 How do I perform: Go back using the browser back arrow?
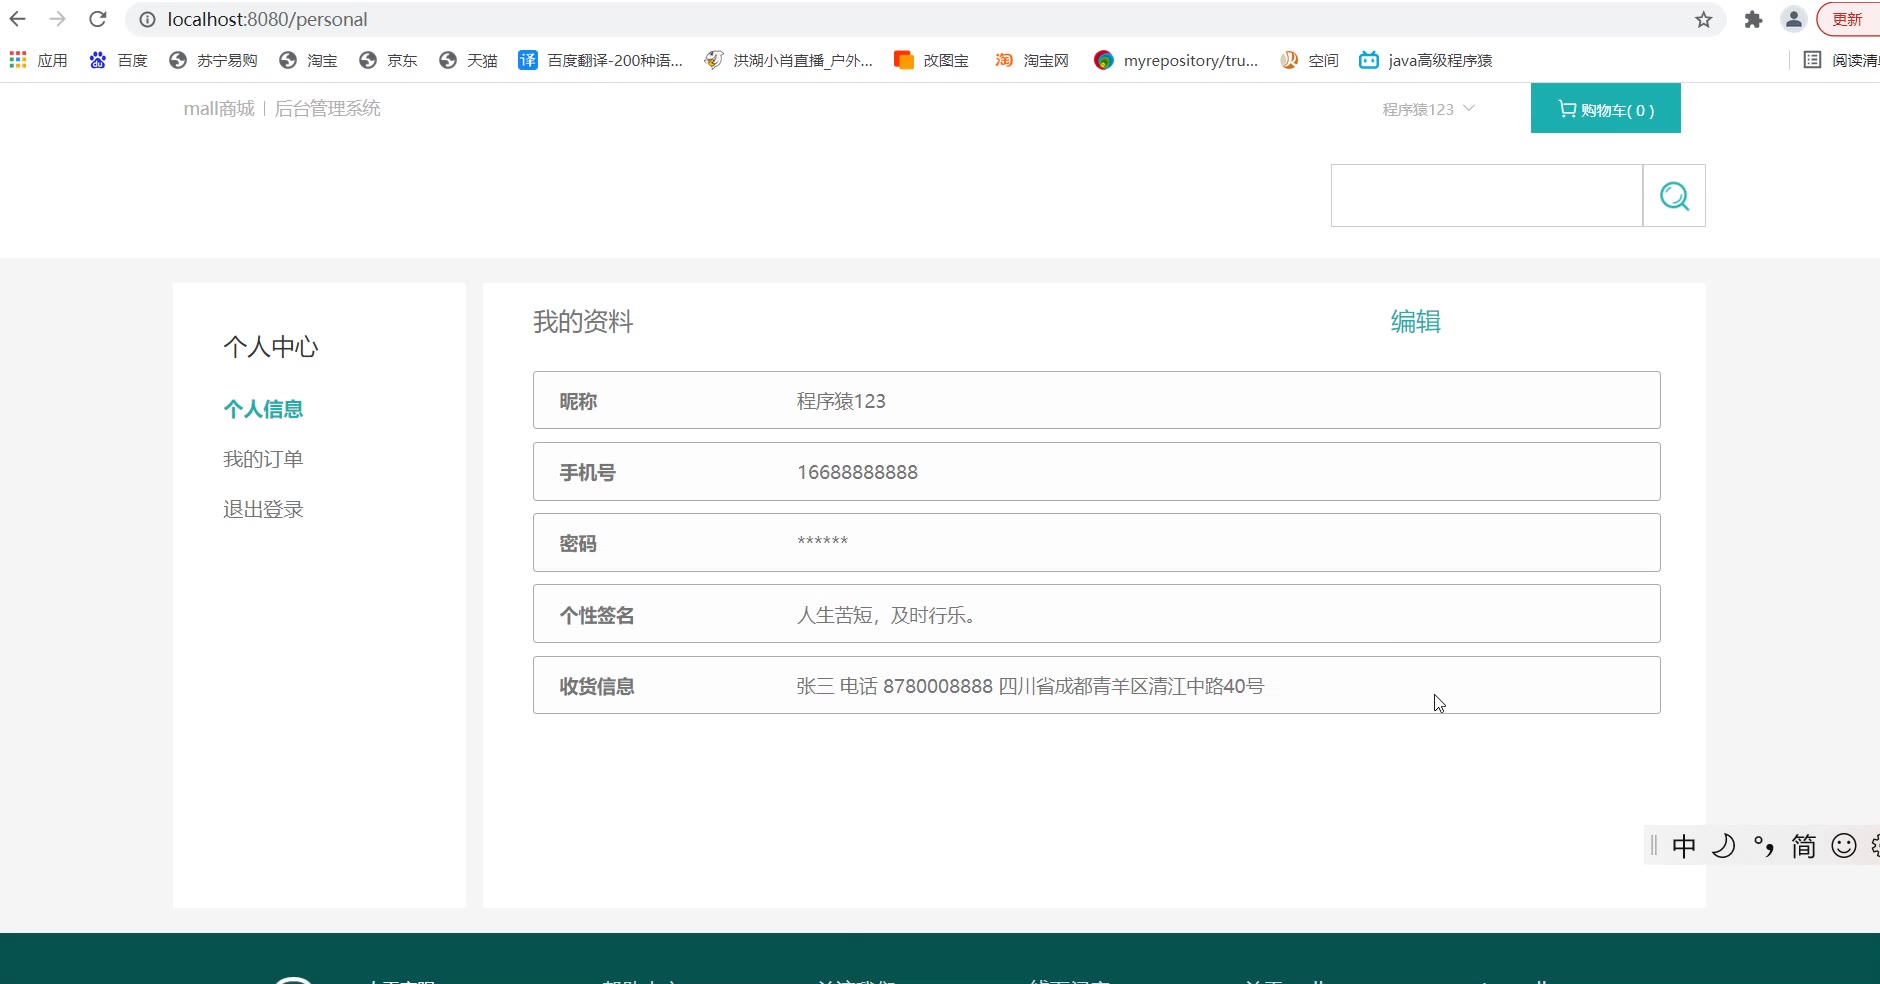(18, 19)
